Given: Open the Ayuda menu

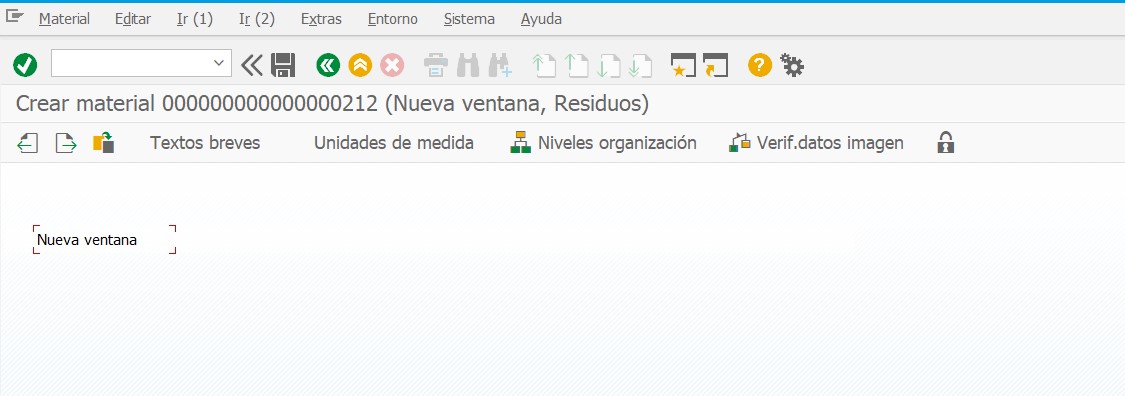Looking at the screenshot, I should 541,19.
